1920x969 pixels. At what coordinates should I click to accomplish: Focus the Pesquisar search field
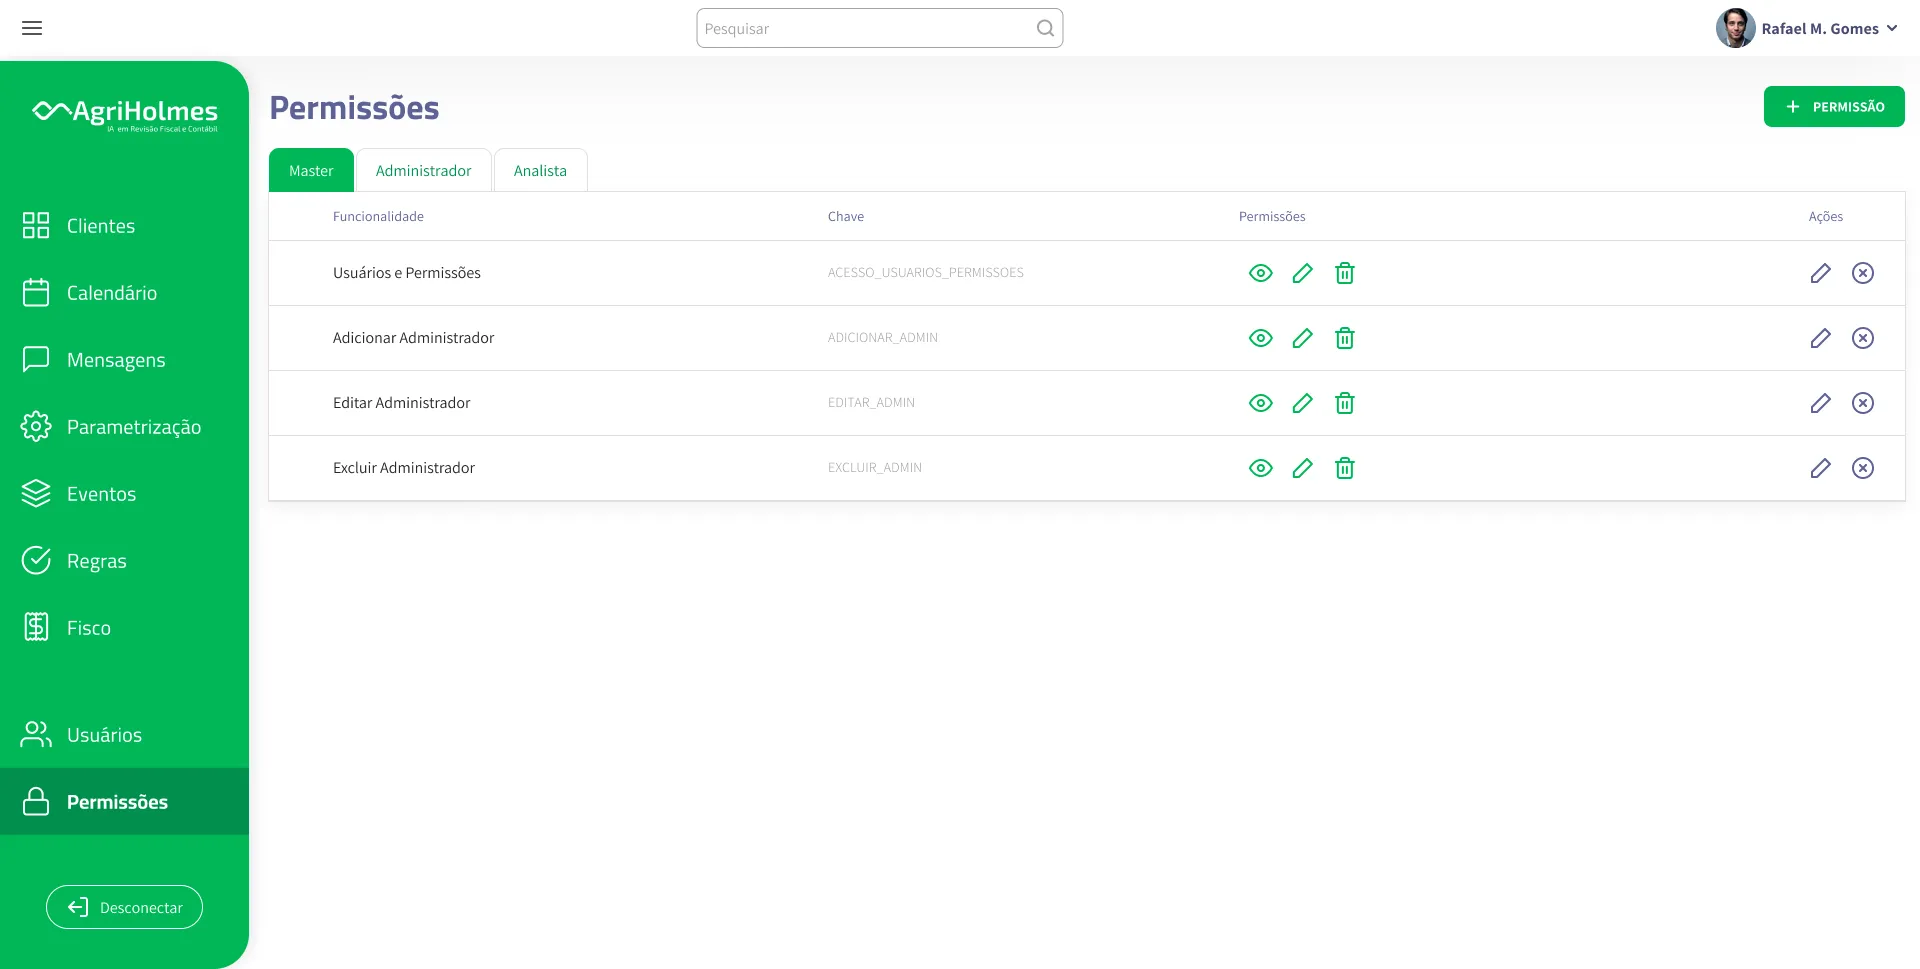pyautogui.click(x=879, y=28)
